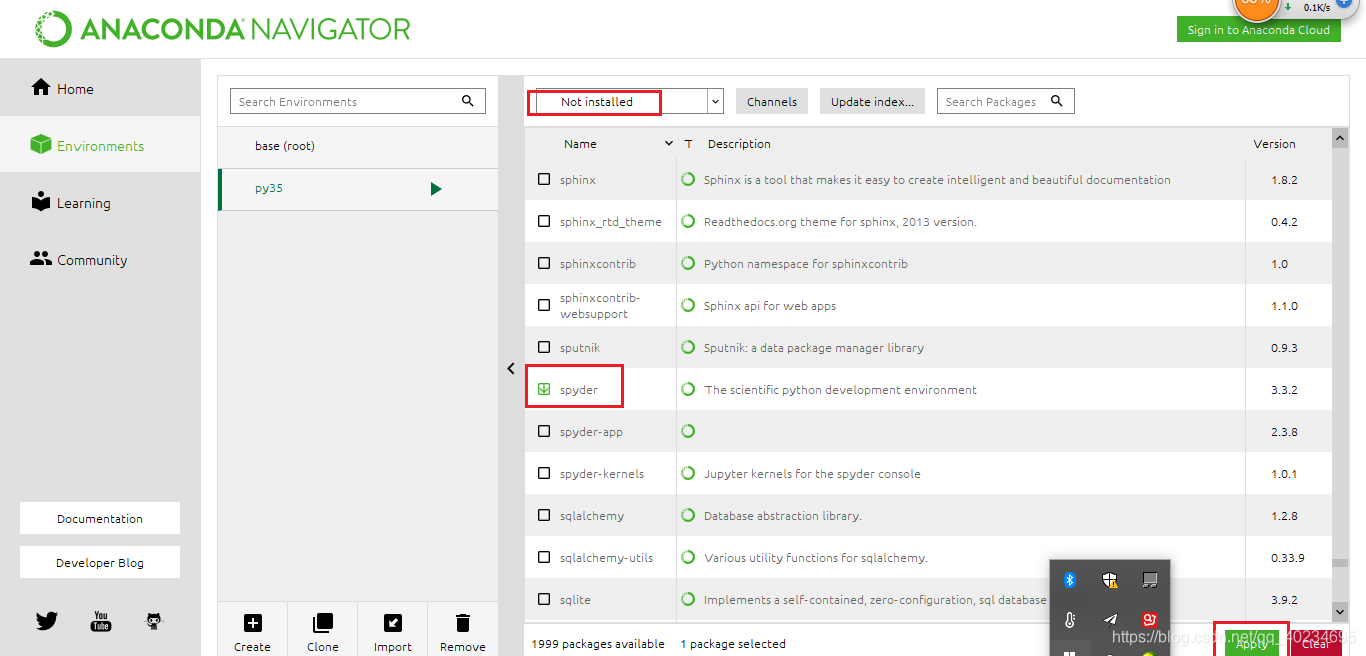1366x656 pixels.
Task: Check the sphinx package checkbox
Action: tap(544, 180)
